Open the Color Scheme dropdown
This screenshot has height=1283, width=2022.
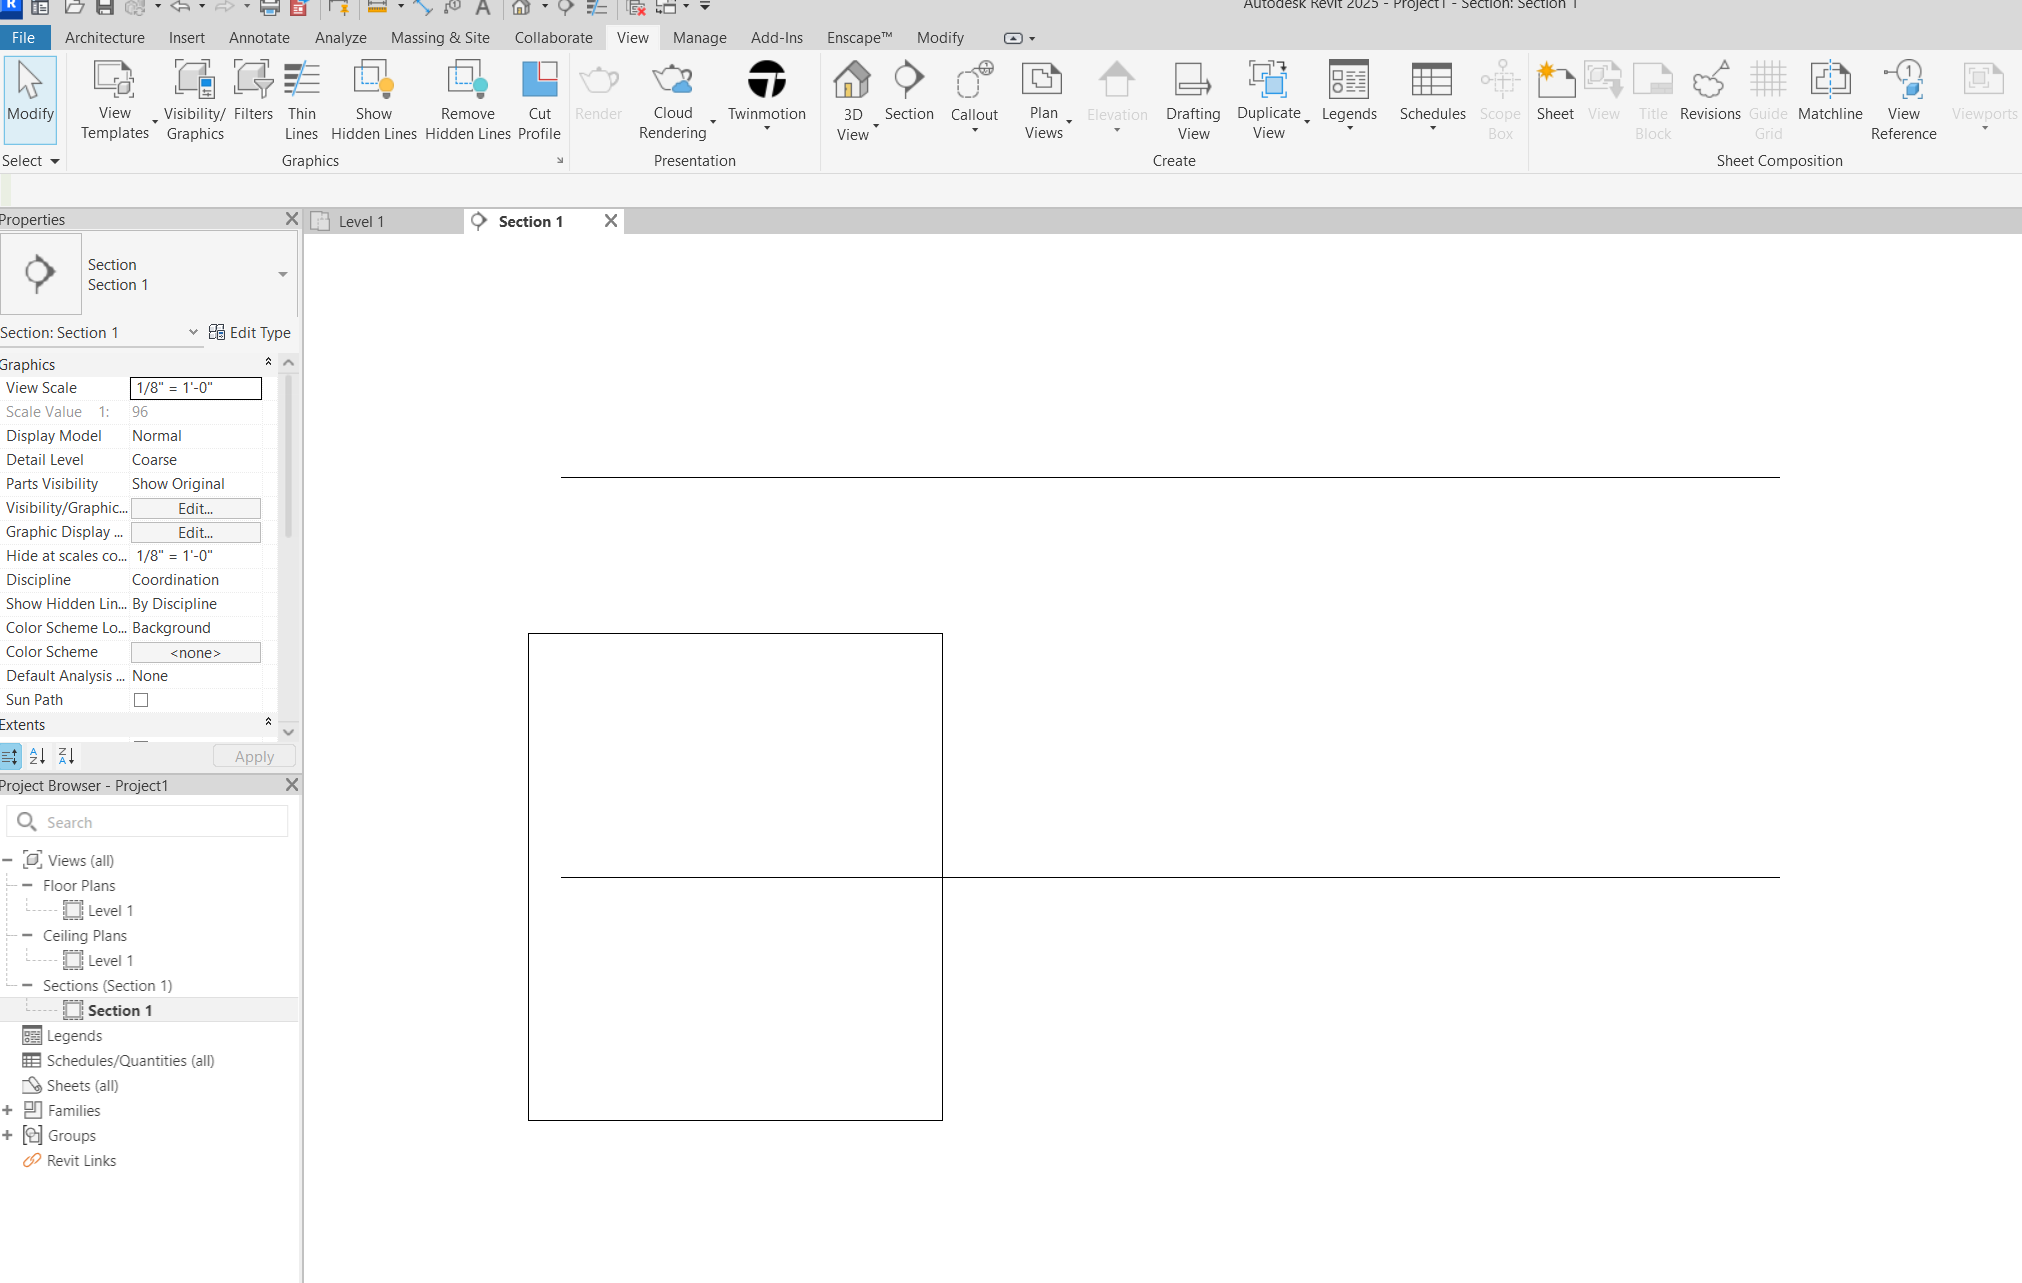tap(195, 651)
